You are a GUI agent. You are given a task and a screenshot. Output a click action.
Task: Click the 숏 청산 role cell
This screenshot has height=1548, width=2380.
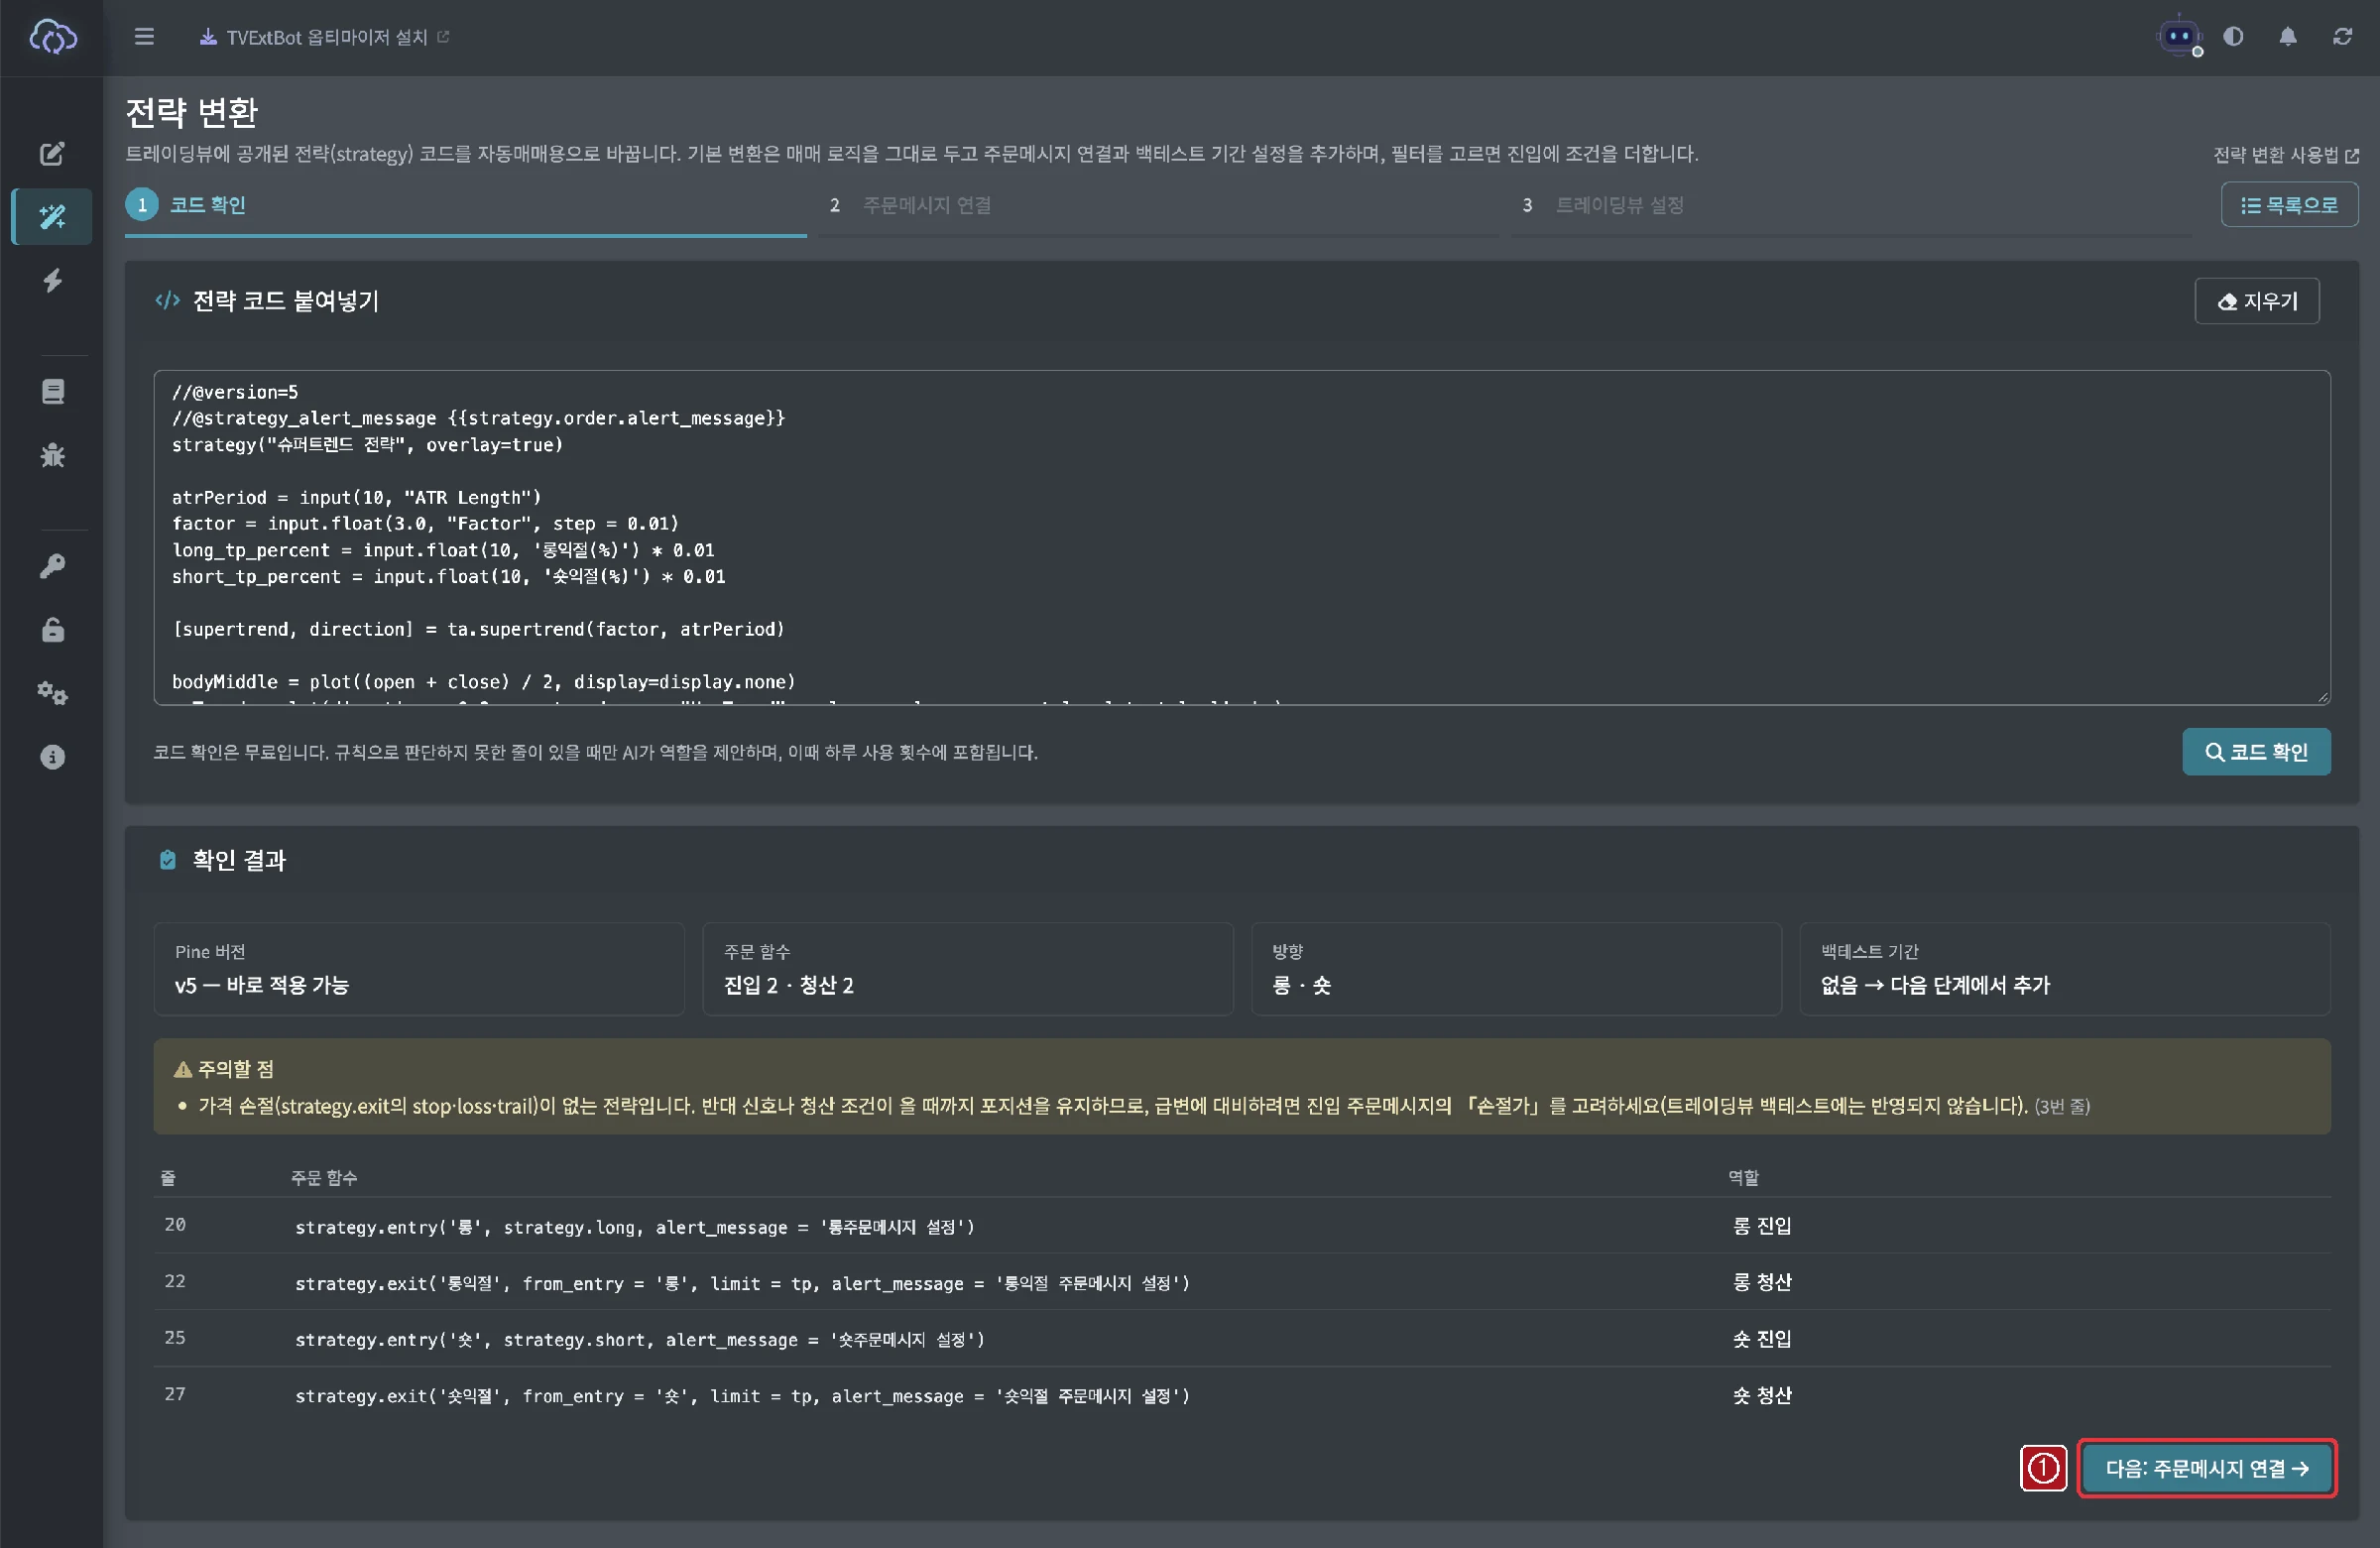coord(1762,1395)
